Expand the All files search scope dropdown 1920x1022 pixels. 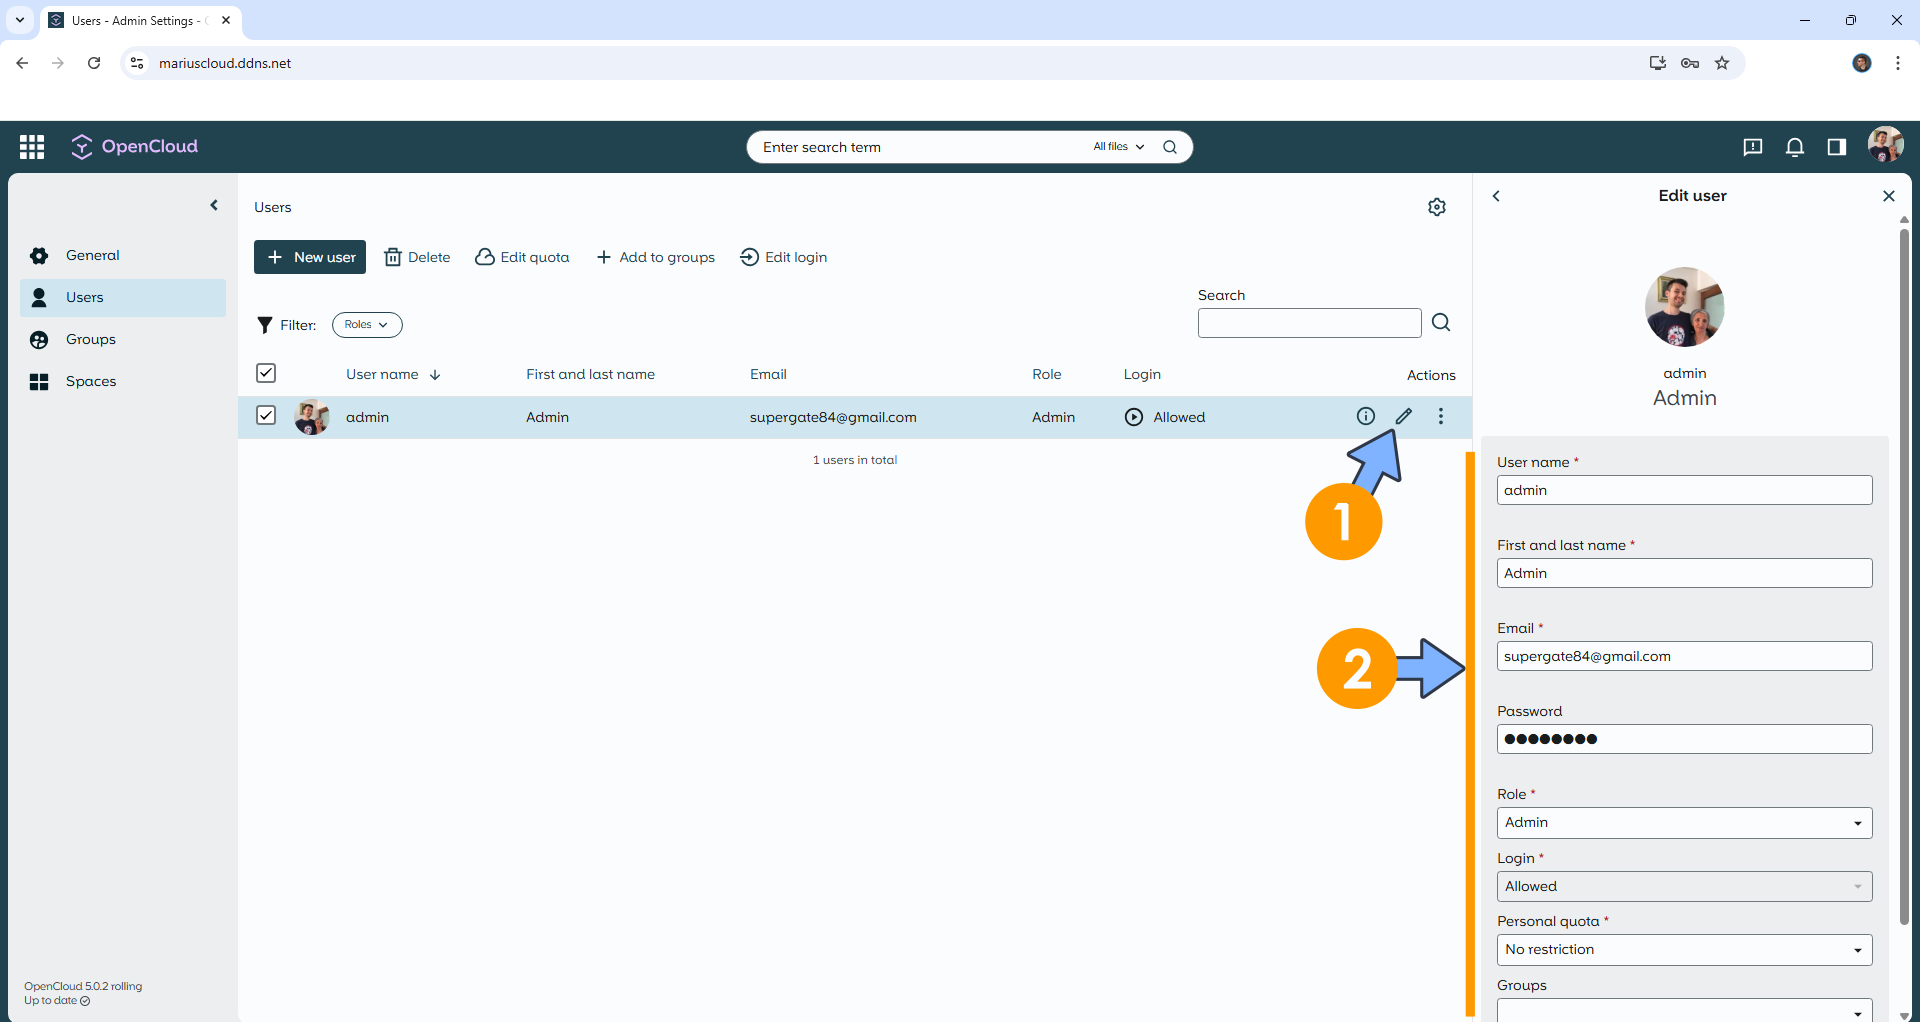click(1115, 146)
